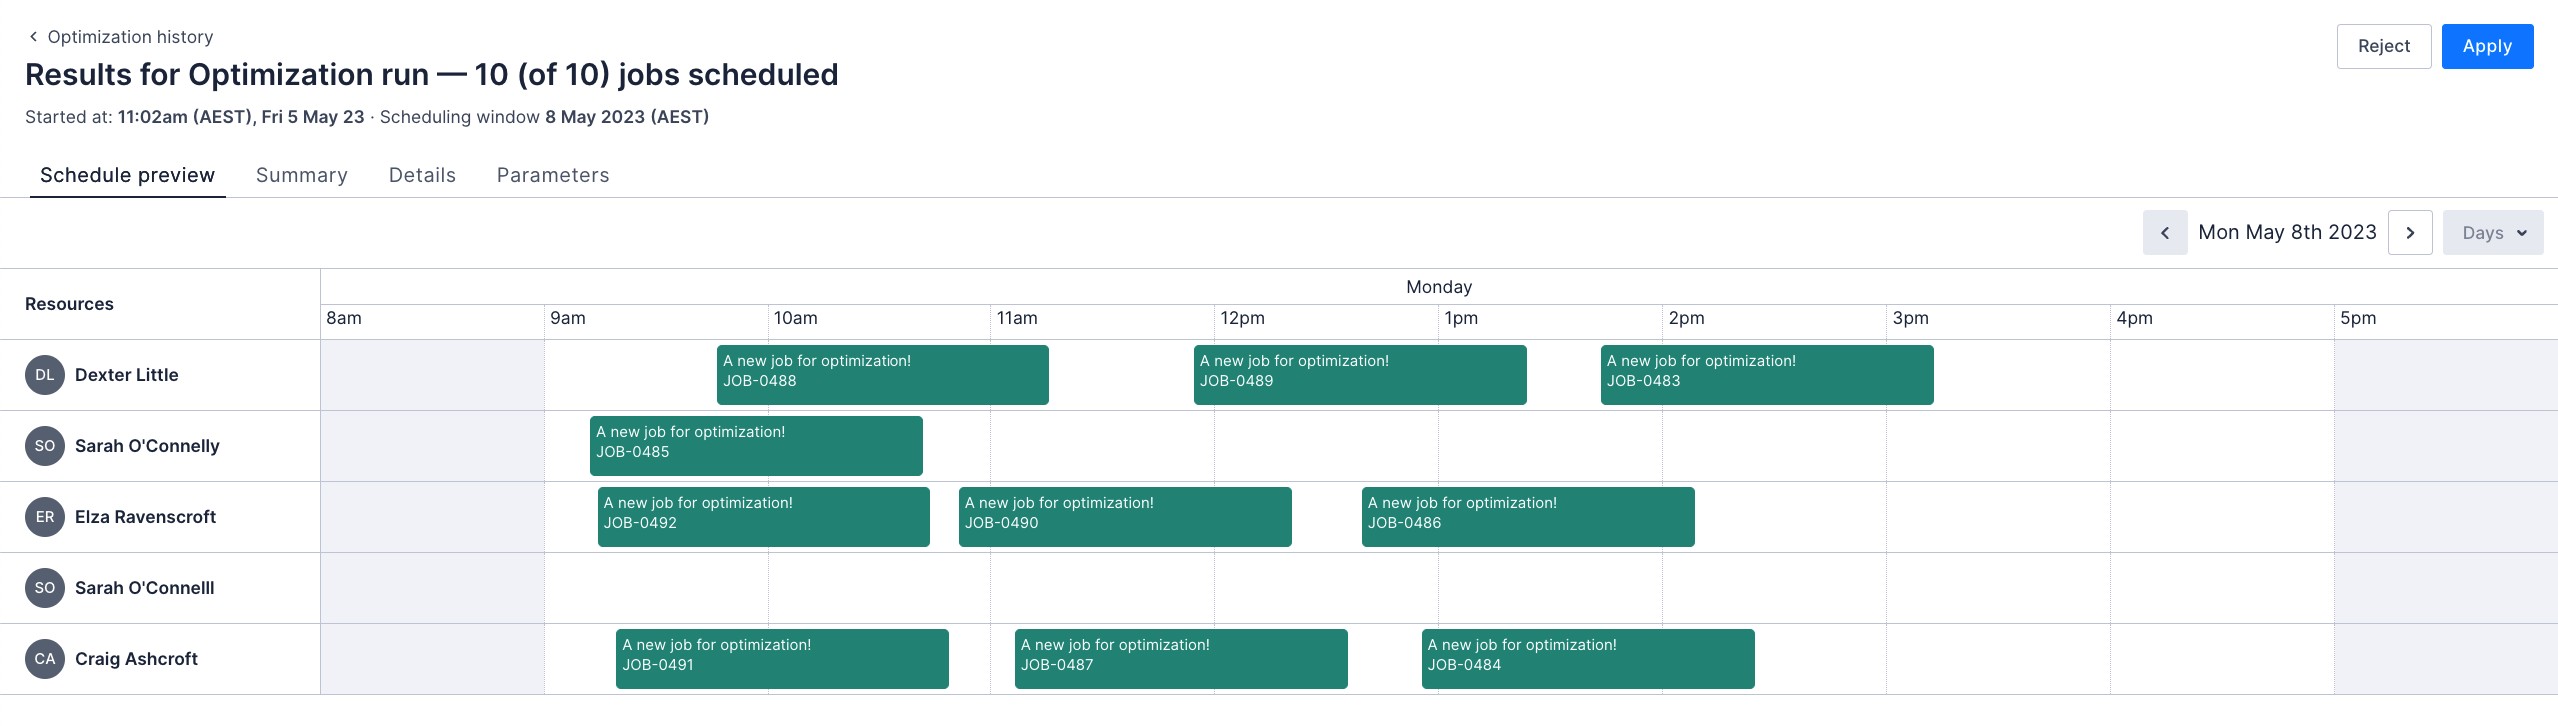Click the Monday day header
The image size is (2558, 726).
(1439, 287)
